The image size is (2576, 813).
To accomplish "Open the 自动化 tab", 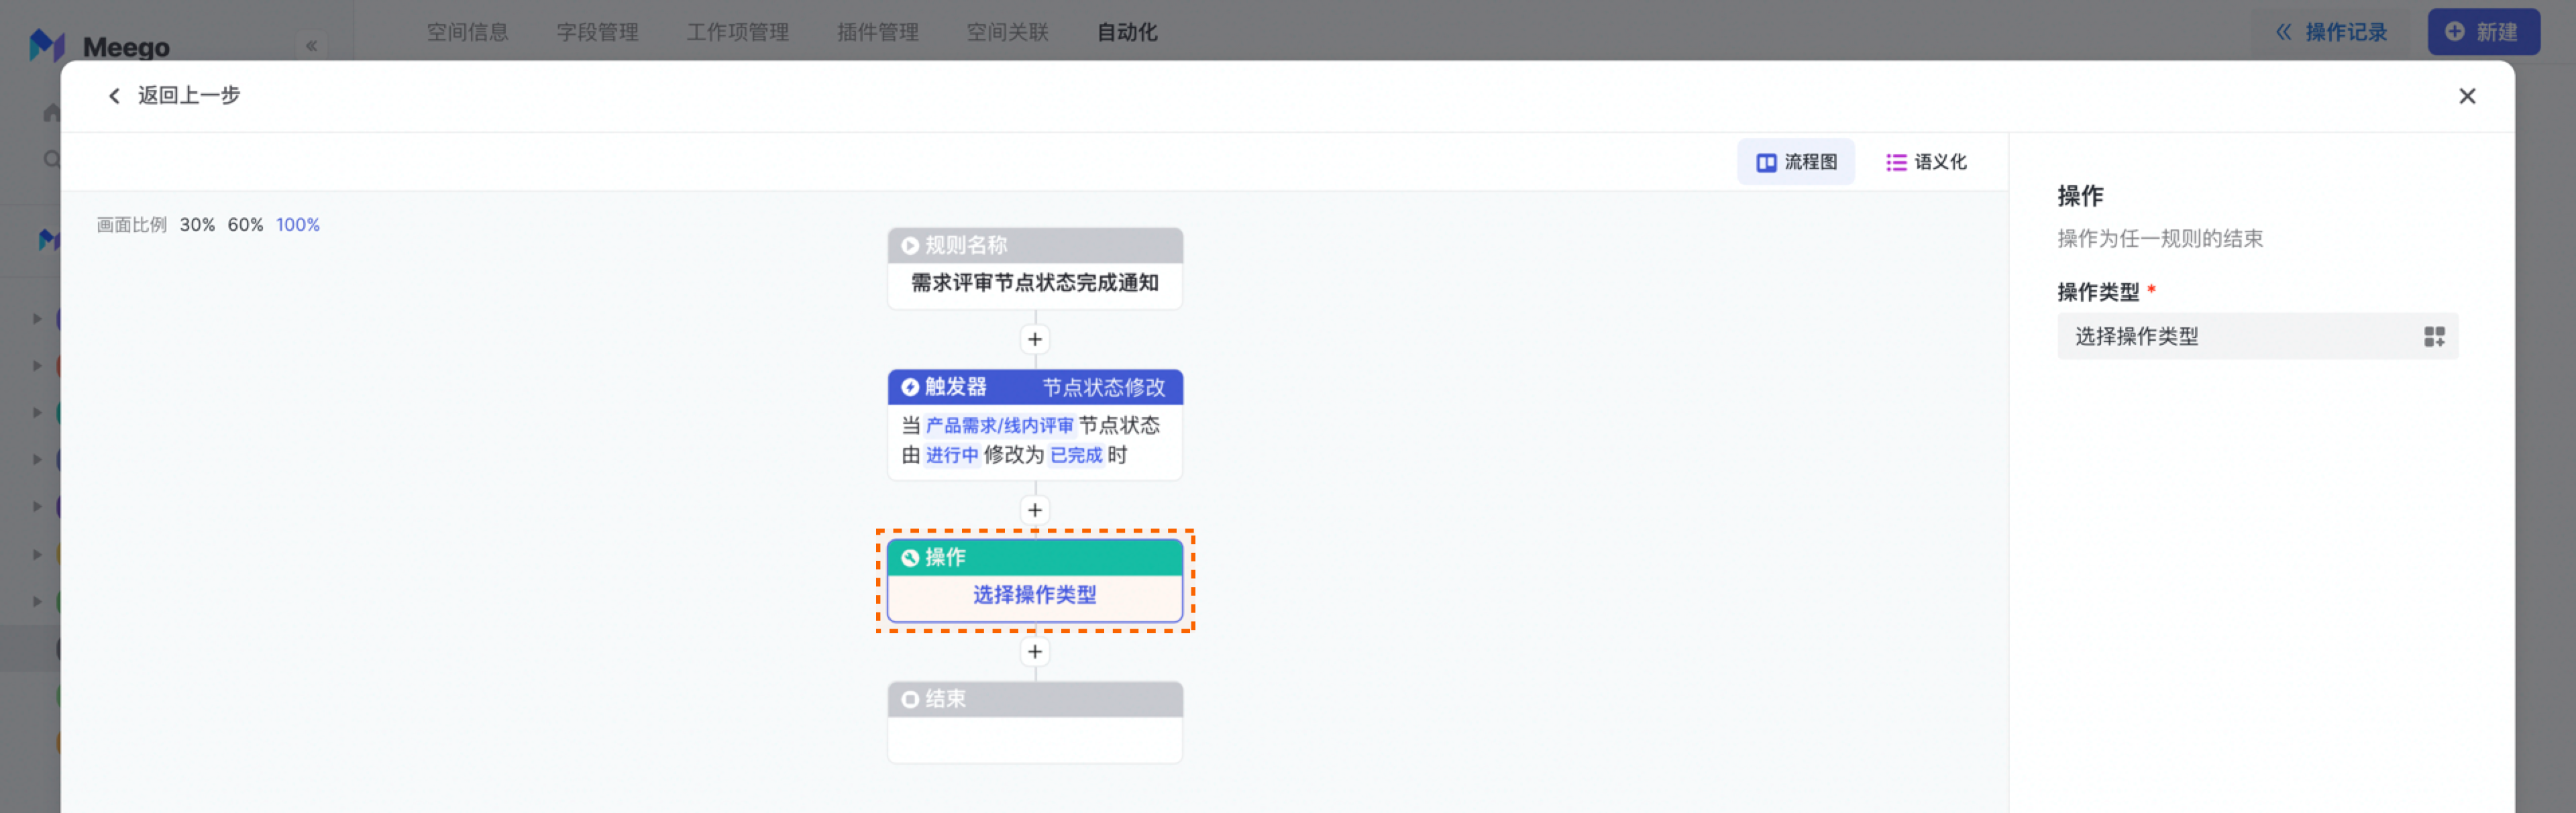I will coord(1127,32).
